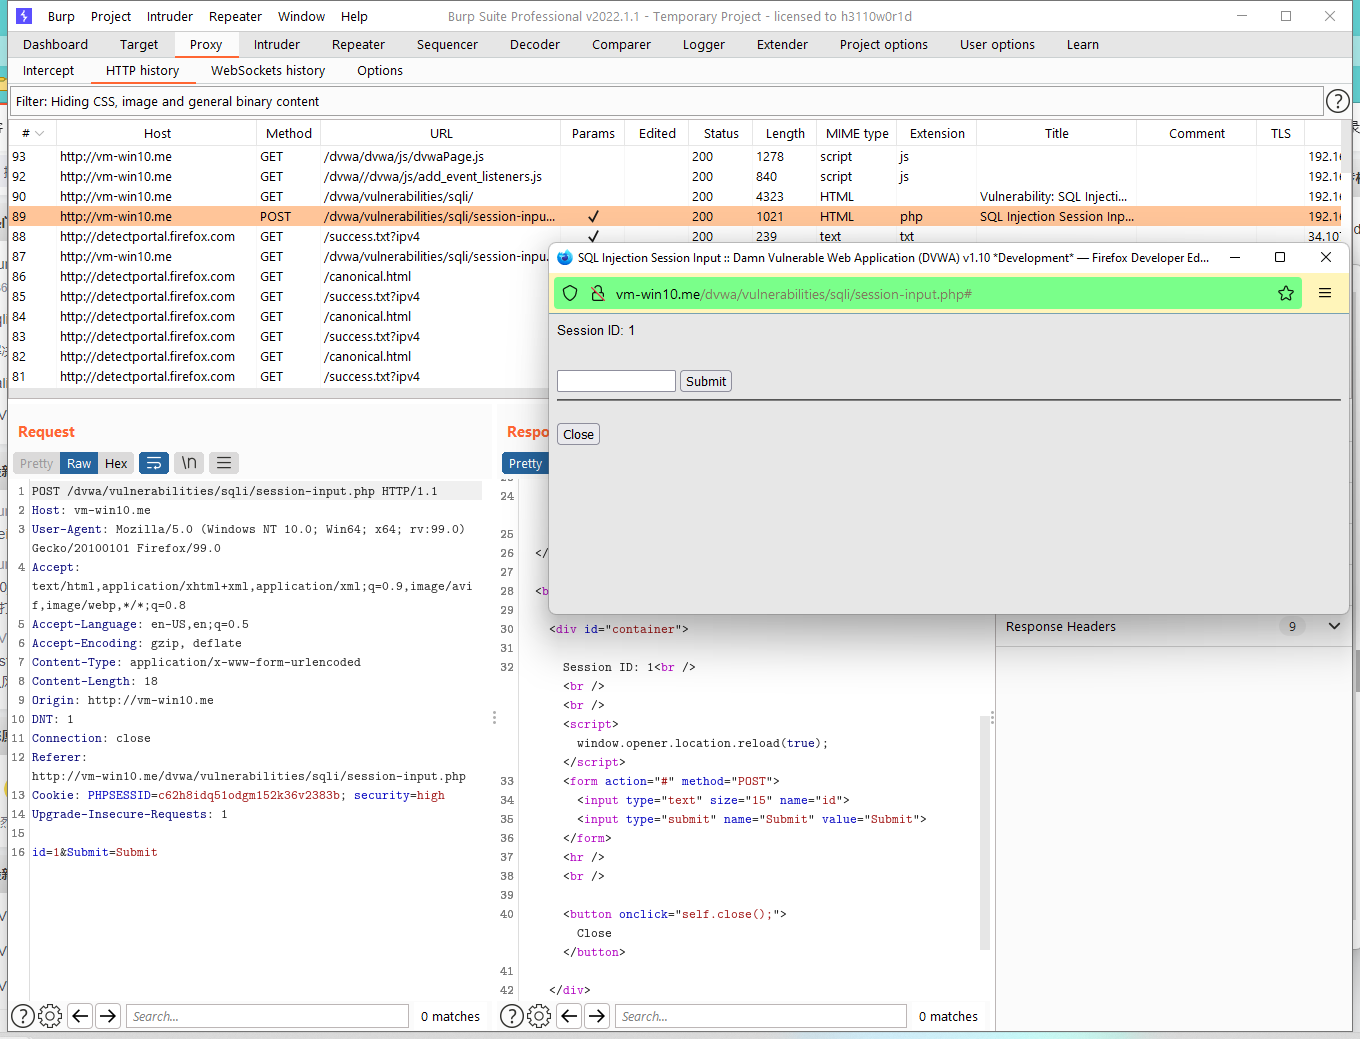Click the Firefox URL address bar
1360x1039 pixels.
pyautogui.click(x=928, y=293)
